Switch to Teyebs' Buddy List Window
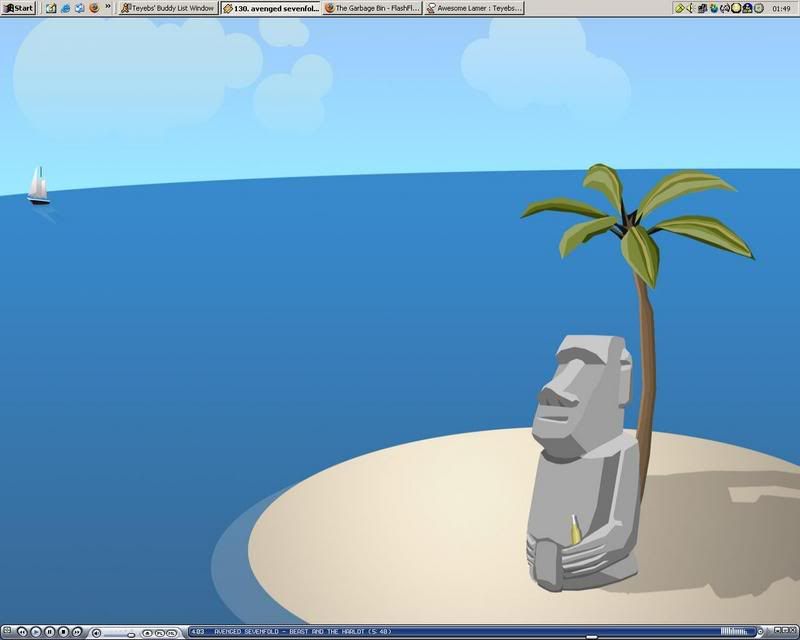This screenshot has height=640, width=800. coord(167,8)
